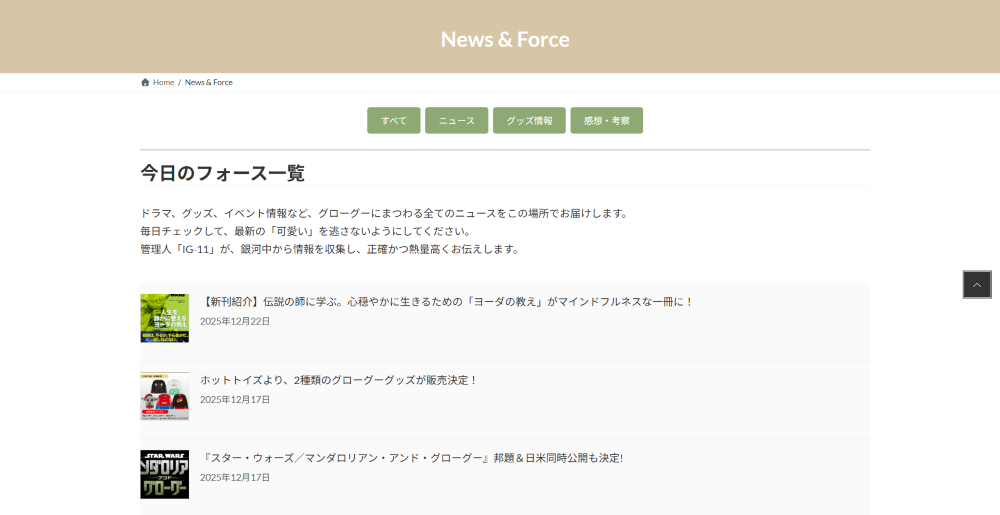
Task: Click the date under the ホットトイズ article
Action: [235, 399]
